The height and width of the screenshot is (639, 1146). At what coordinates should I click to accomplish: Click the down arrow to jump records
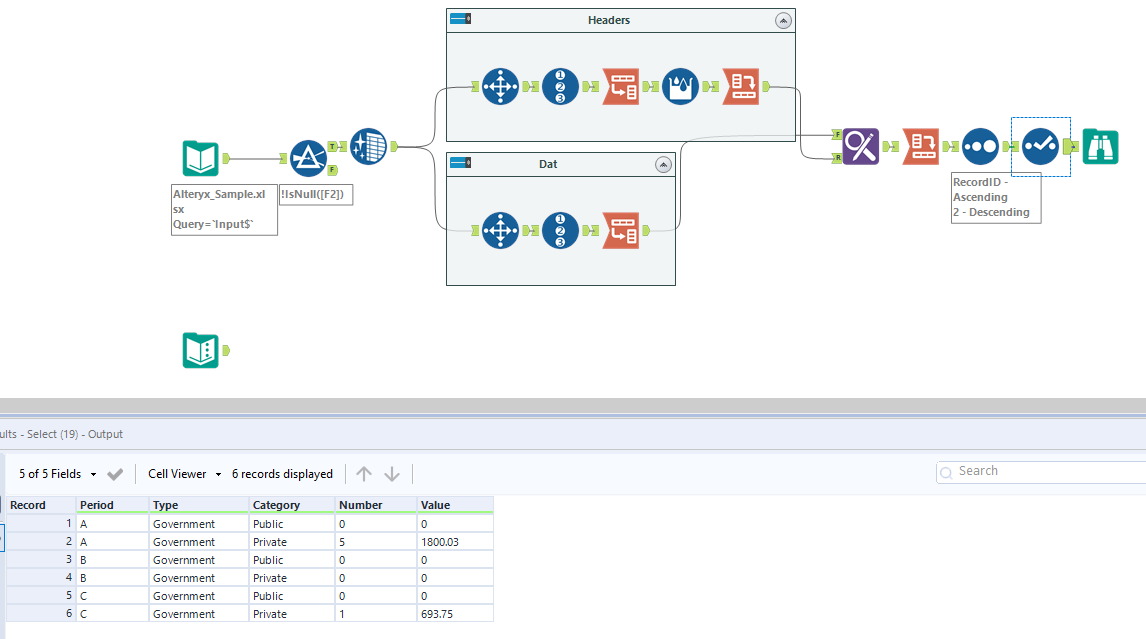point(390,472)
